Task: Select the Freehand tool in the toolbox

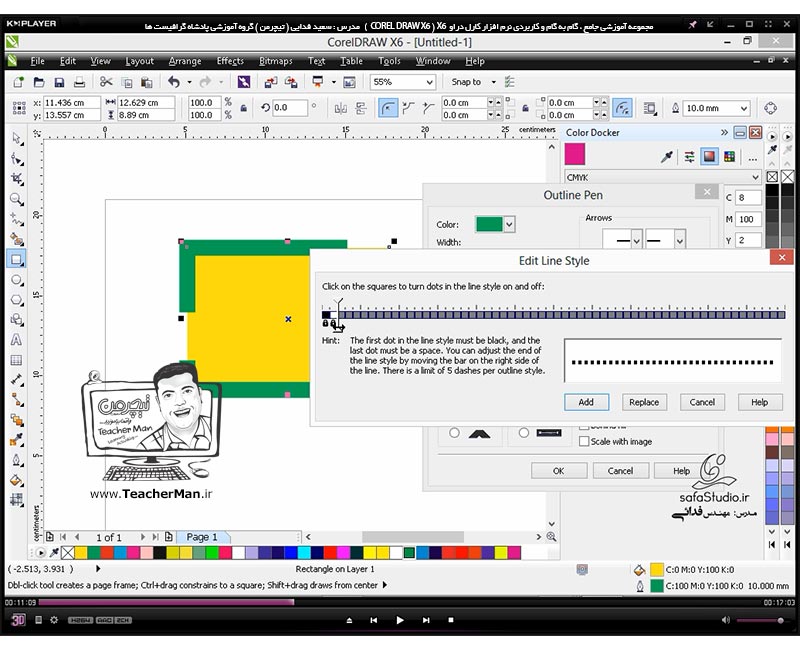Action: [x=17, y=219]
